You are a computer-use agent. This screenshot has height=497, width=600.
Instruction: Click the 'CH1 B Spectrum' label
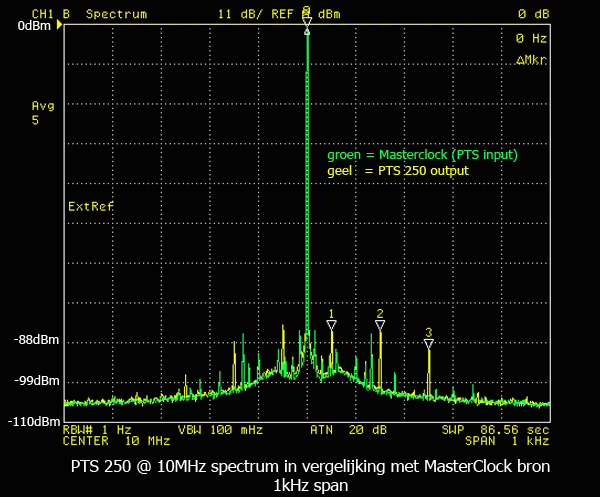point(89,14)
